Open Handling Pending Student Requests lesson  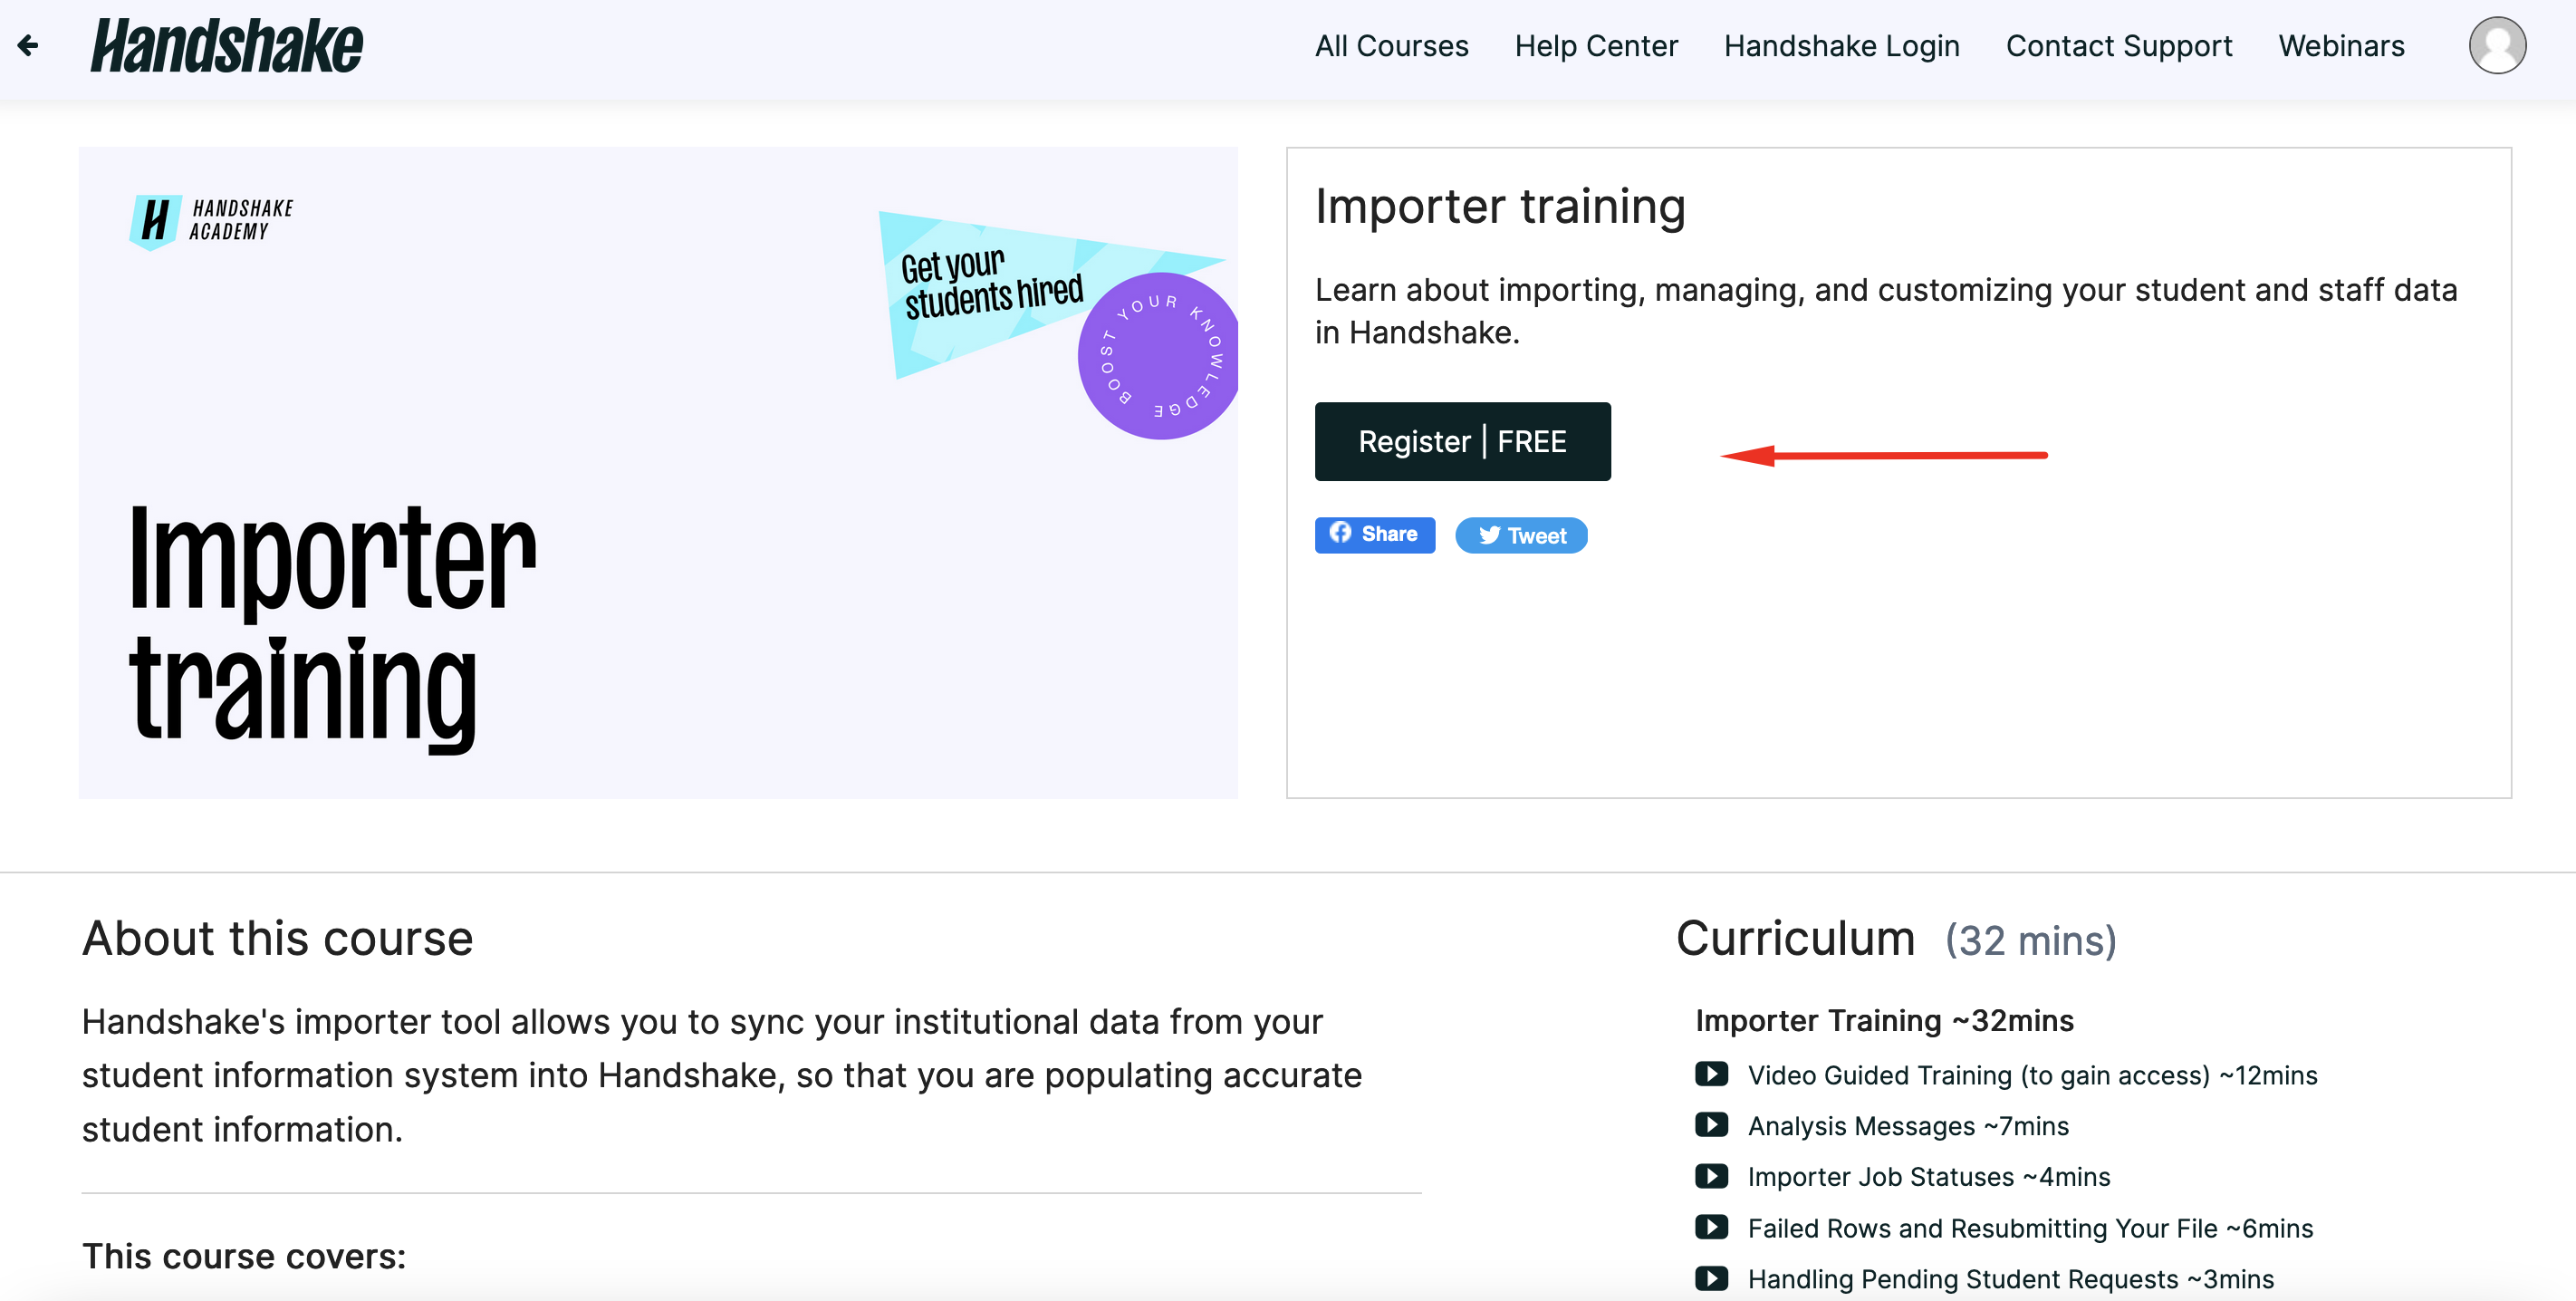pyautogui.click(x=2011, y=1279)
